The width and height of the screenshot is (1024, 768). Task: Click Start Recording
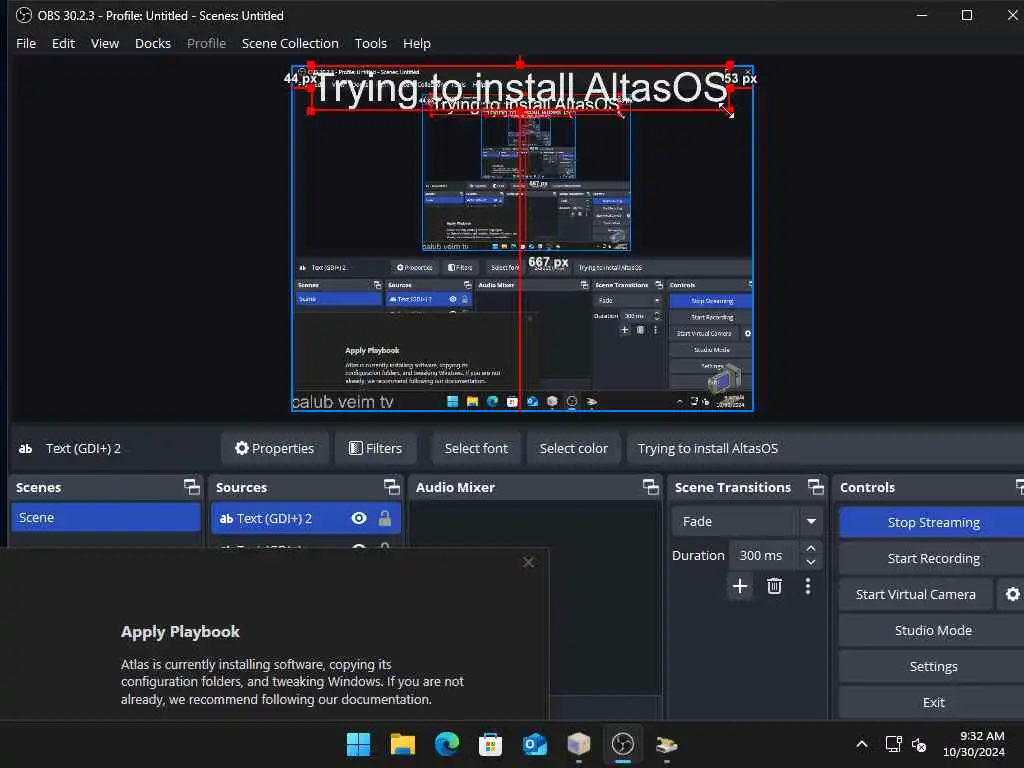point(933,558)
